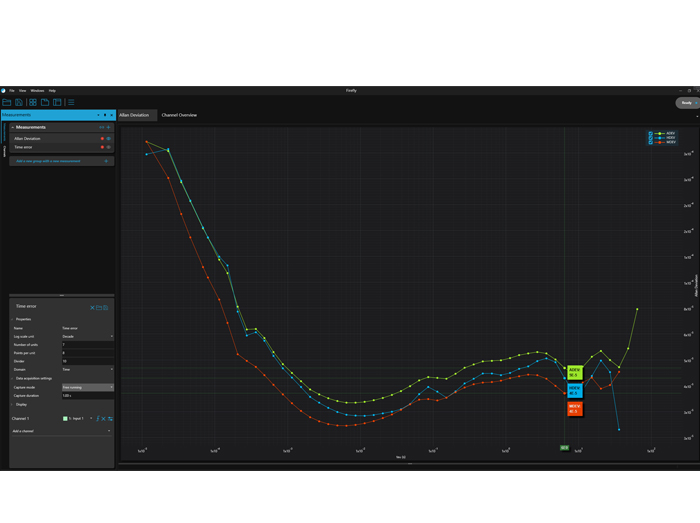Image resolution: width=700 pixels, height=523 pixels.
Task: Toggle the ADEV checkbox in the legend
Action: coord(651,133)
